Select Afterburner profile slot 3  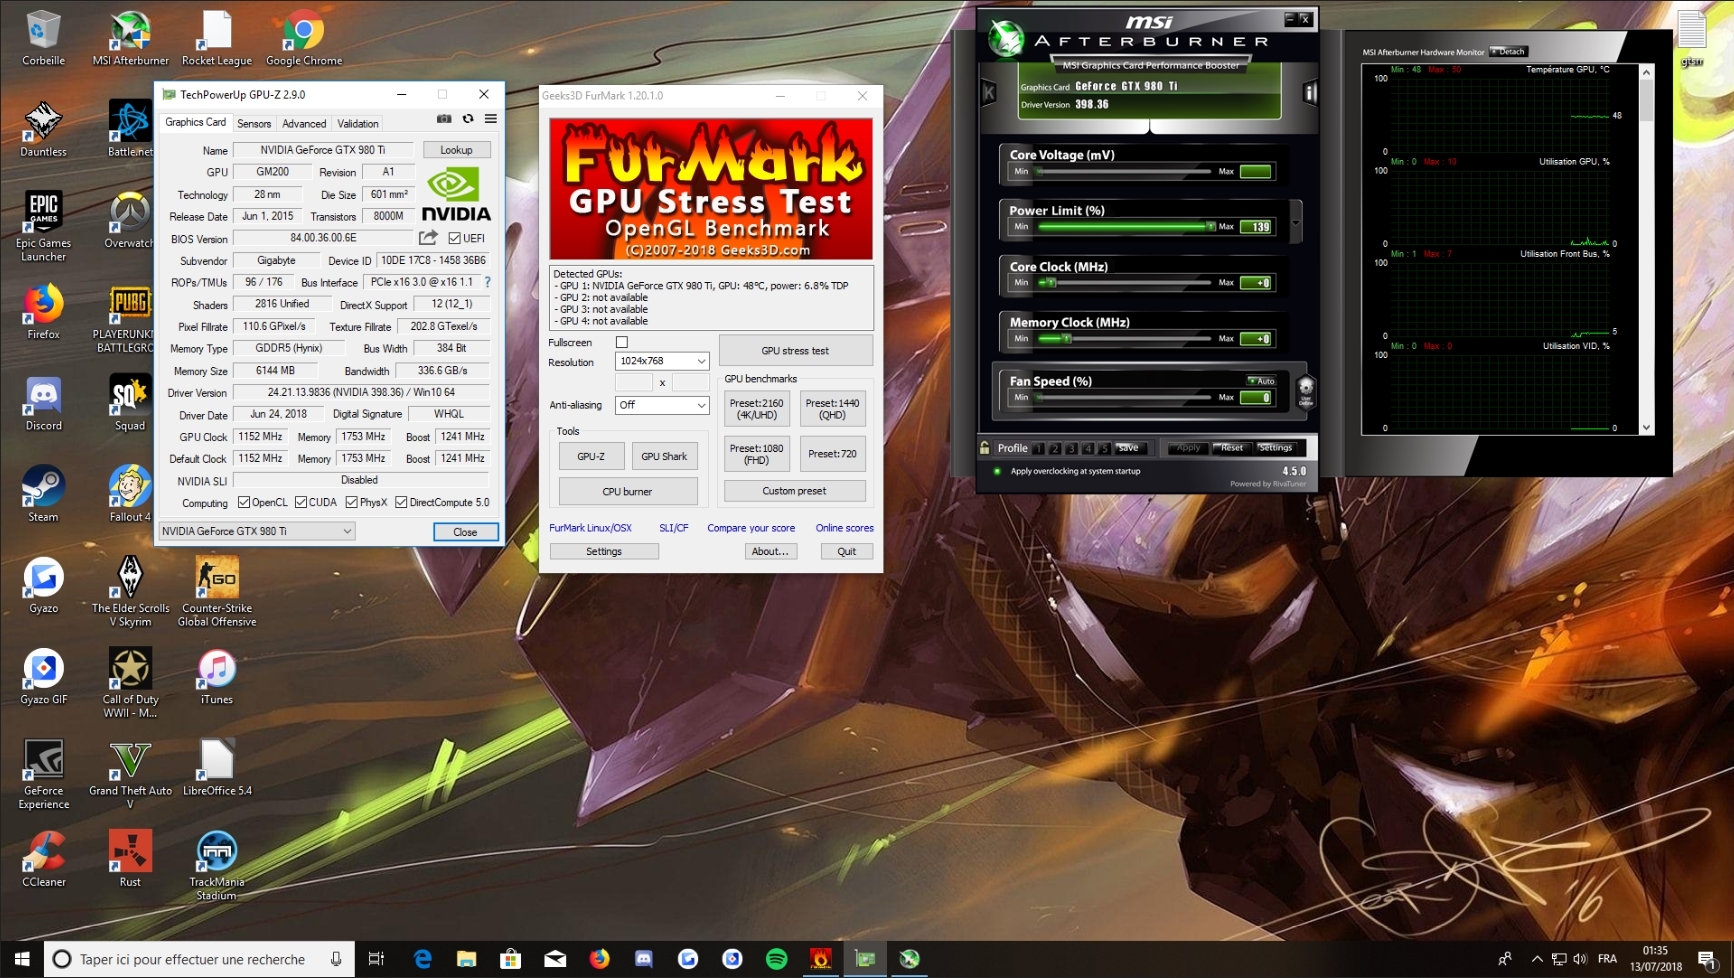(1072, 448)
